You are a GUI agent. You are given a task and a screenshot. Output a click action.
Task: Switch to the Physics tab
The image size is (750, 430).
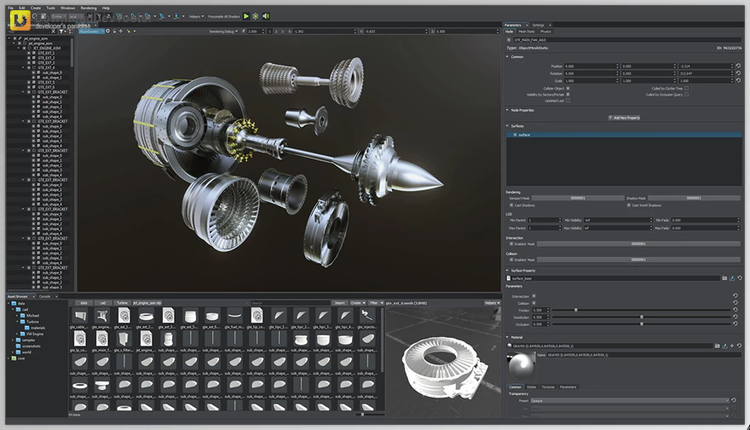click(546, 32)
